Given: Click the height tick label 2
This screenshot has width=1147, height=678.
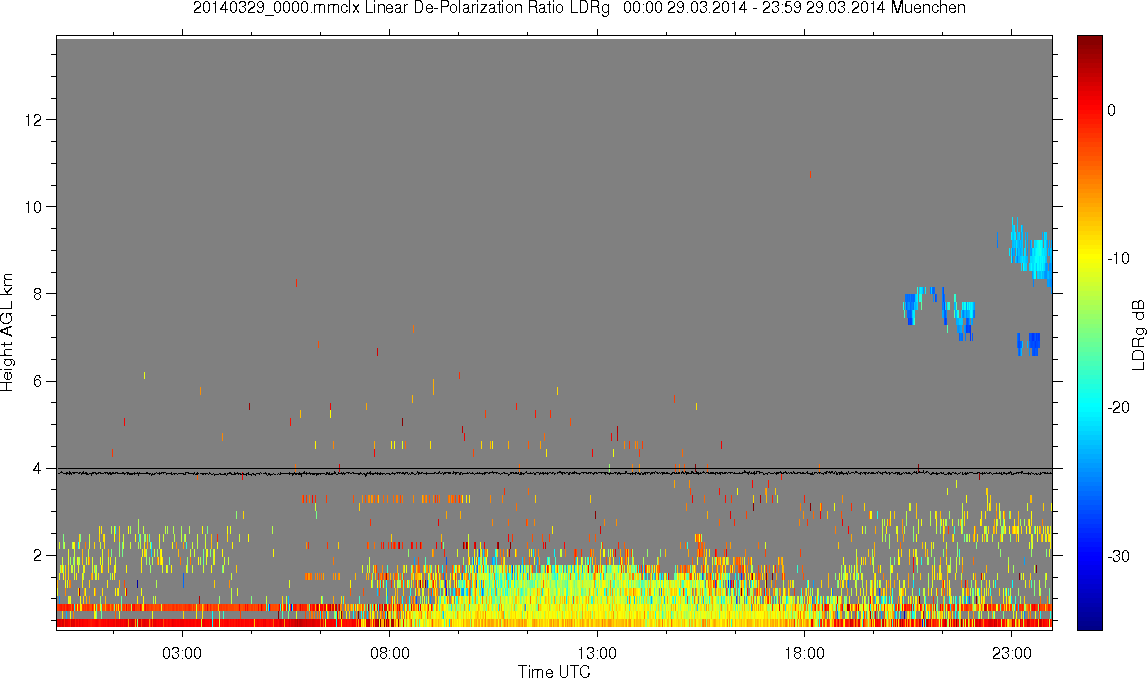Looking at the screenshot, I should pyautogui.click(x=37, y=555).
